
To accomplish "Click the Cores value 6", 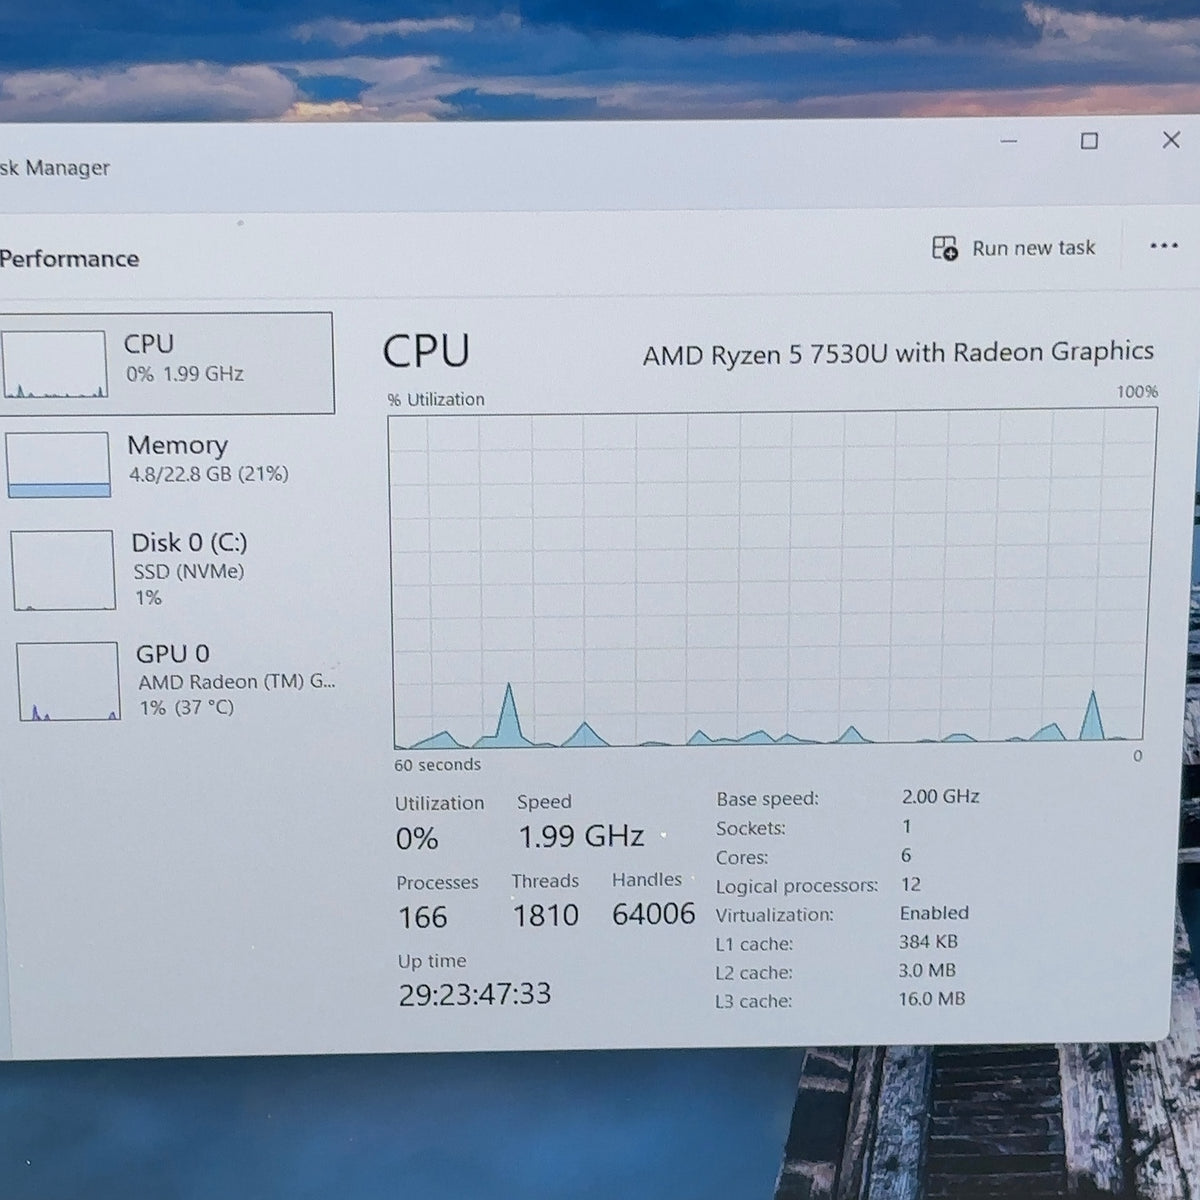I will pos(906,855).
